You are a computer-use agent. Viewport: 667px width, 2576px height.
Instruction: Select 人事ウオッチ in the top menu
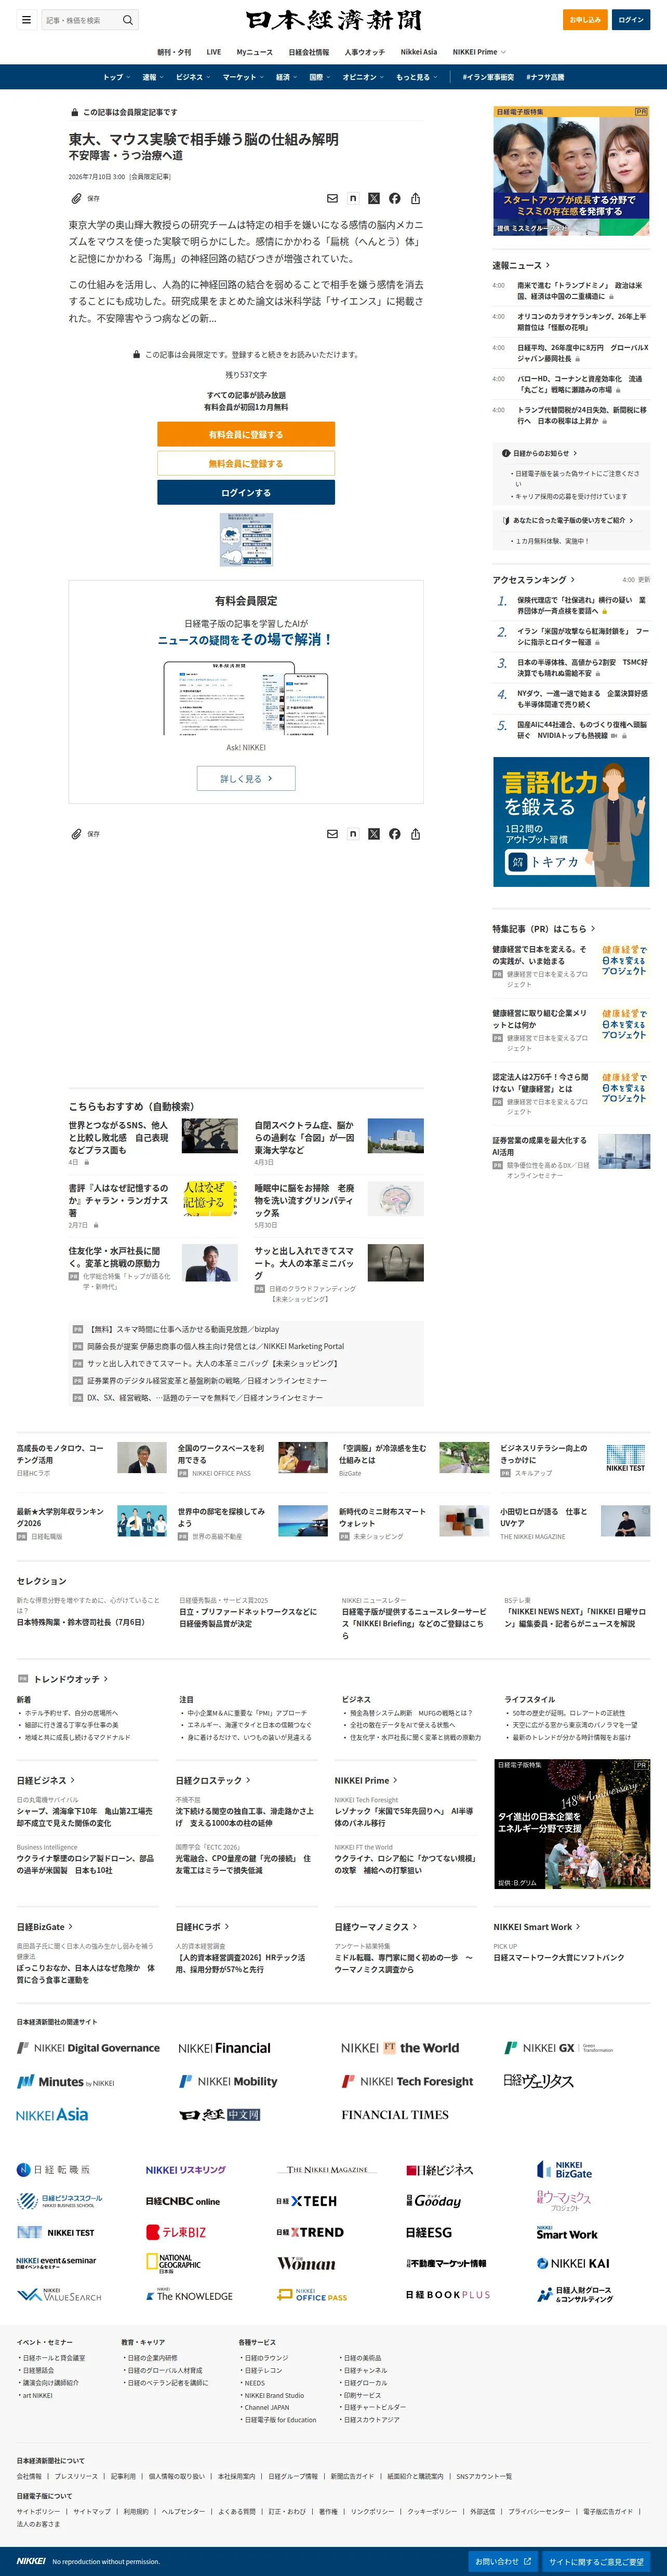(x=365, y=52)
